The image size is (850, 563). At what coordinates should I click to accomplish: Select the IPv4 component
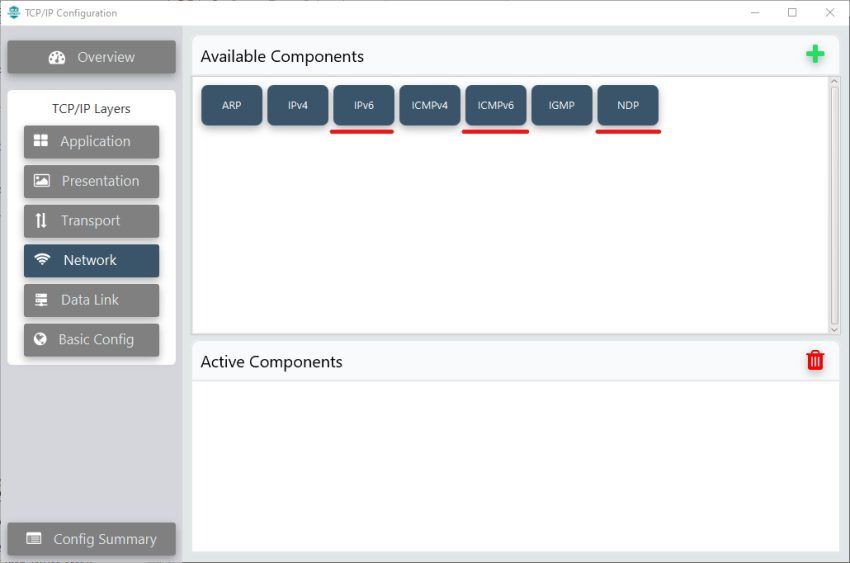(x=298, y=105)
